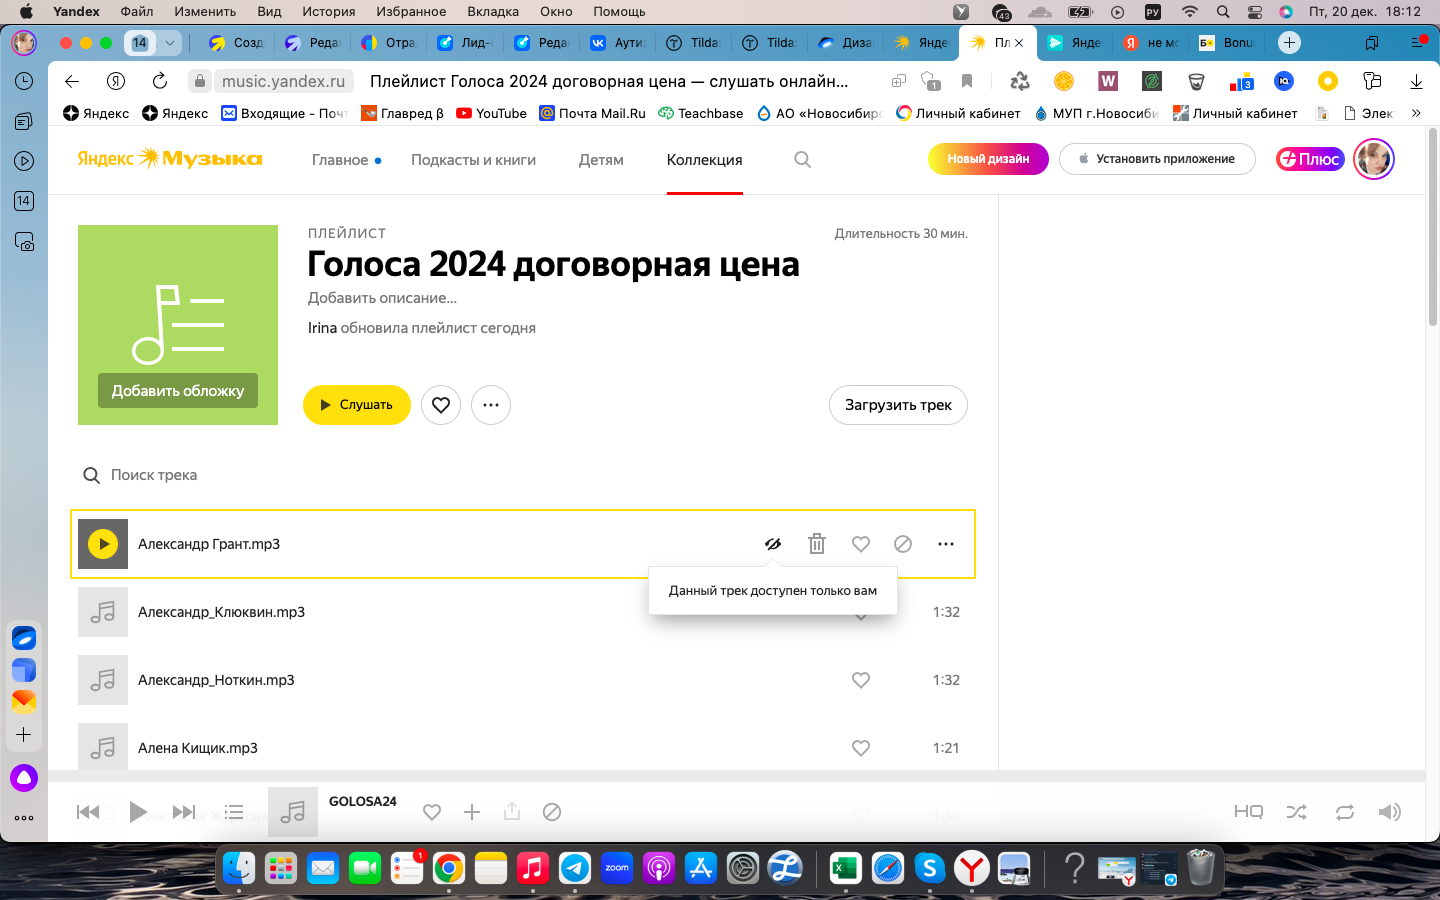Click the Wi-Fi icon in the menu bar
This screenshot has width=1440, height=900.
(1189, 12)
